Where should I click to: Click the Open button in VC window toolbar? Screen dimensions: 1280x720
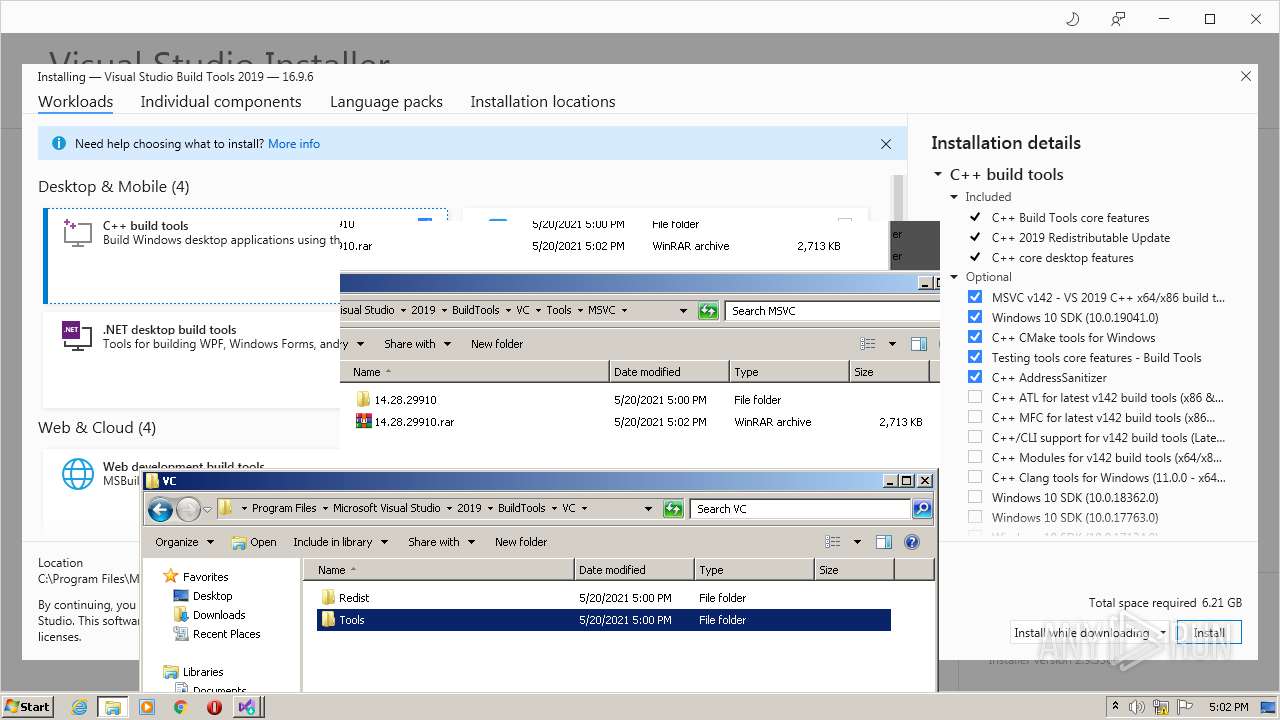[x=254, y=542]
